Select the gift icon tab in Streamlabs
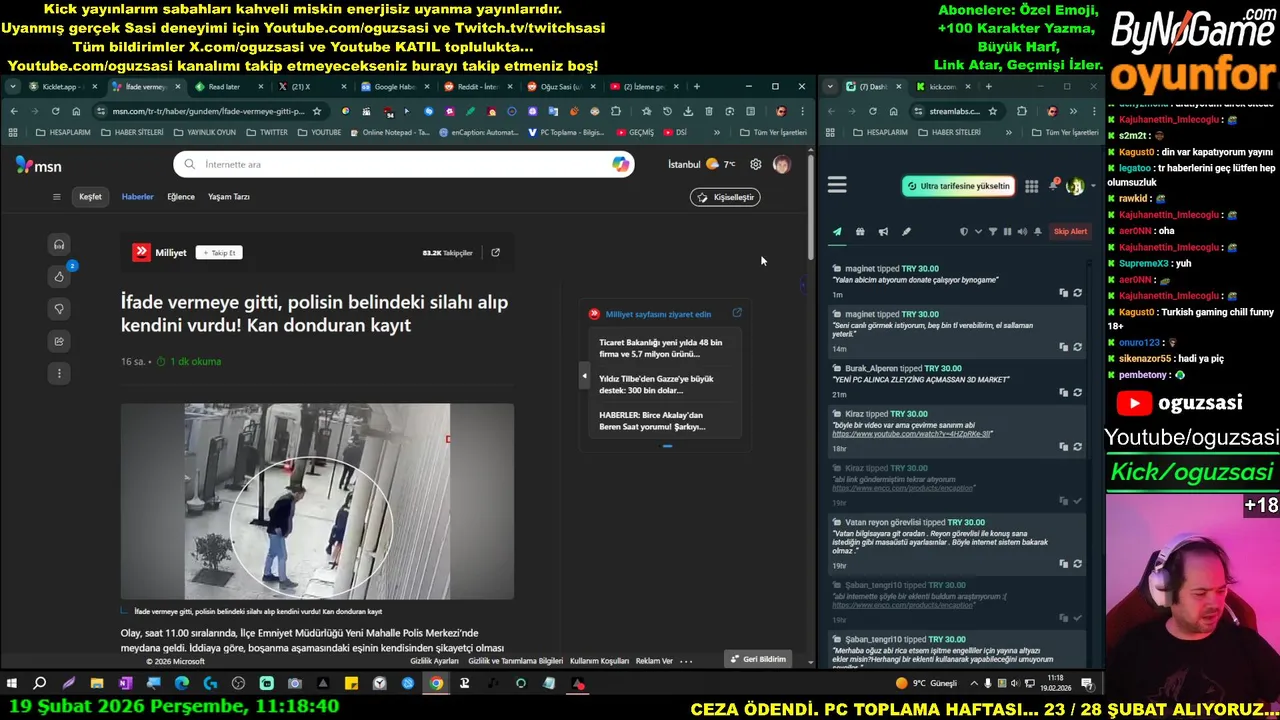Viewport: 1280px width, 720px height. [860, 232]
